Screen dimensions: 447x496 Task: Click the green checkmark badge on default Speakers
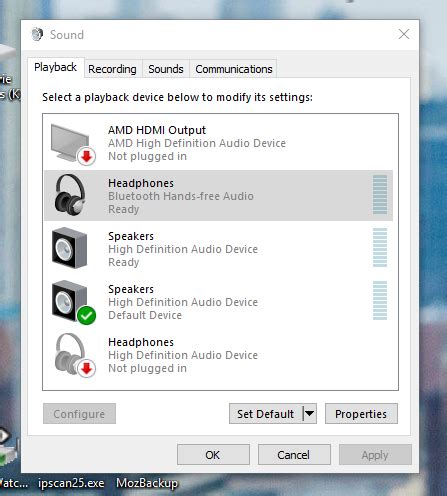click(87, 315)
